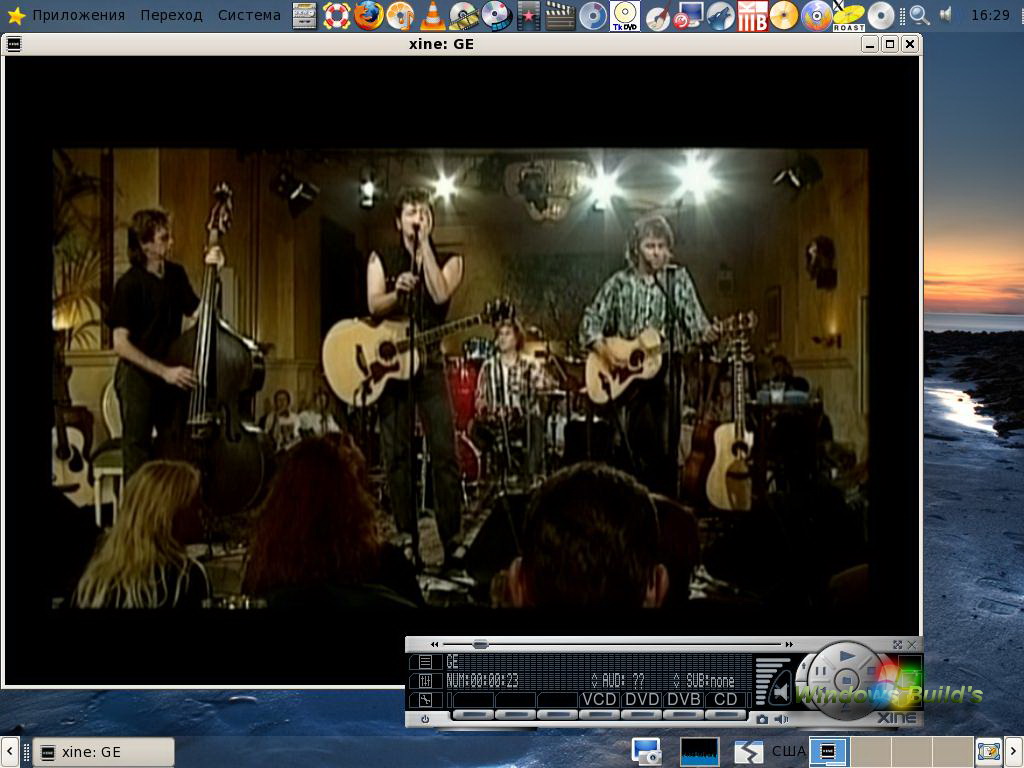The height and width of the screenshot is (768, 1024).
Task: Open the xine file browser center button
Action: (x=846, y=680)
